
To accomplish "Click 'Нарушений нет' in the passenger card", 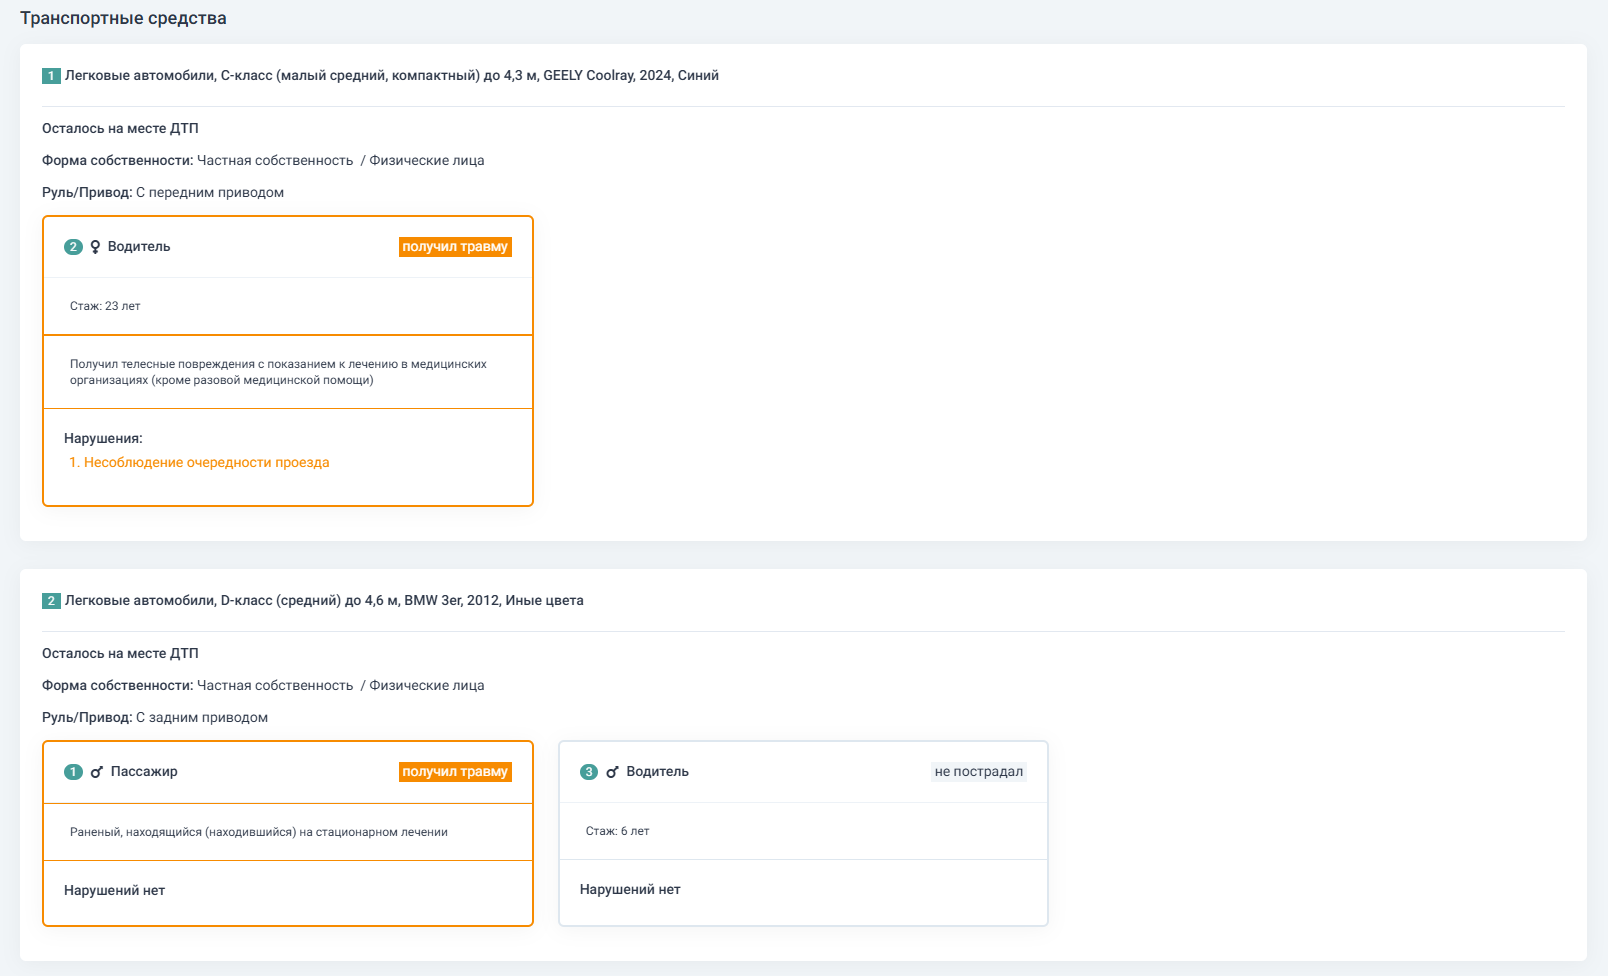I will (x=114, y=890).
